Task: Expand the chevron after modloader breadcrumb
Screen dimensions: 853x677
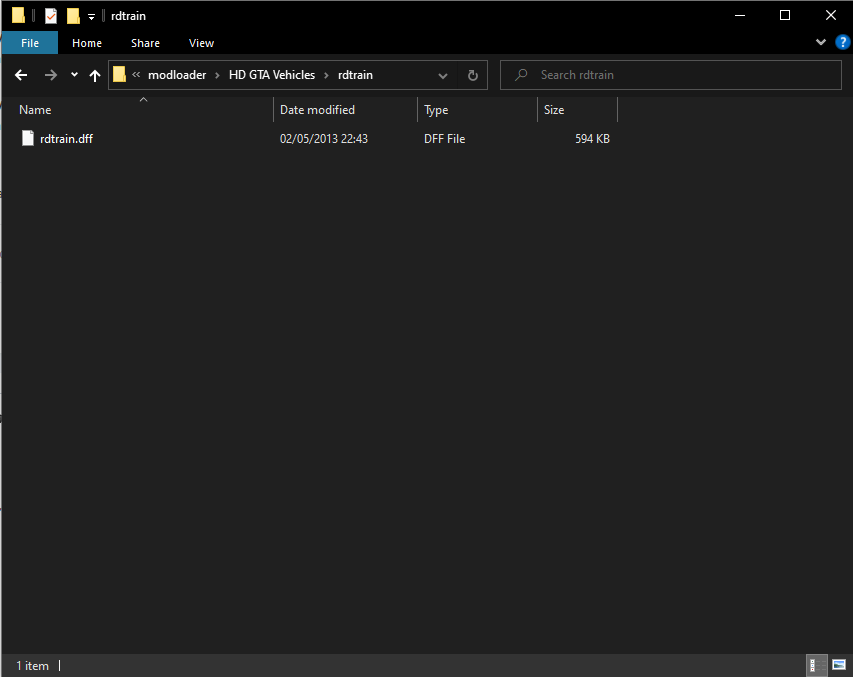Action: click(217, 75)
